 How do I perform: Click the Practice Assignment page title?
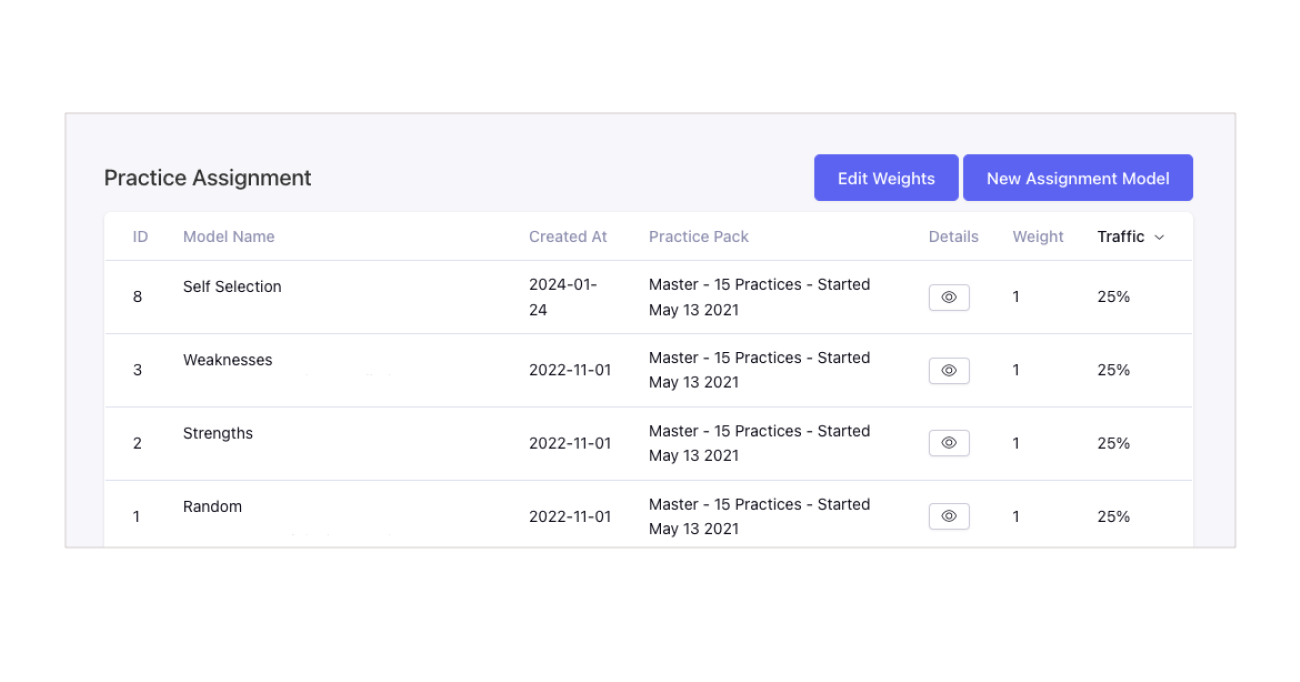(x=207, y=177)
